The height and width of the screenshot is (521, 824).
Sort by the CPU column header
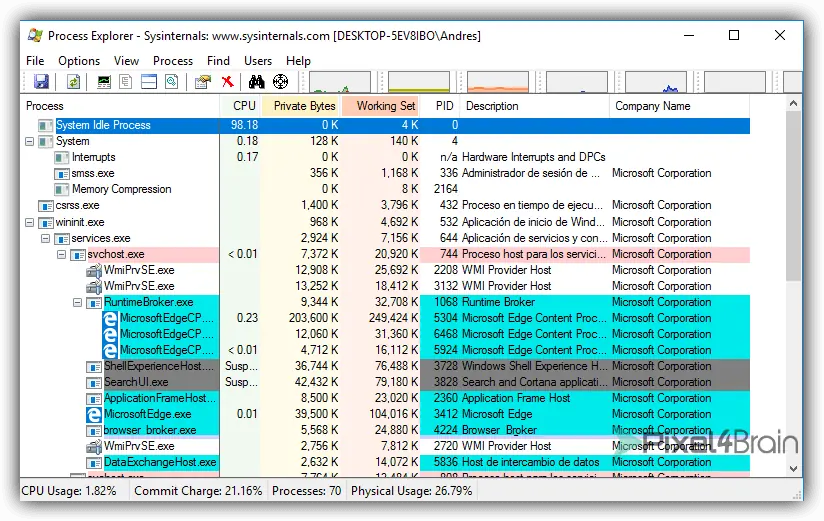tap(240, 106)
